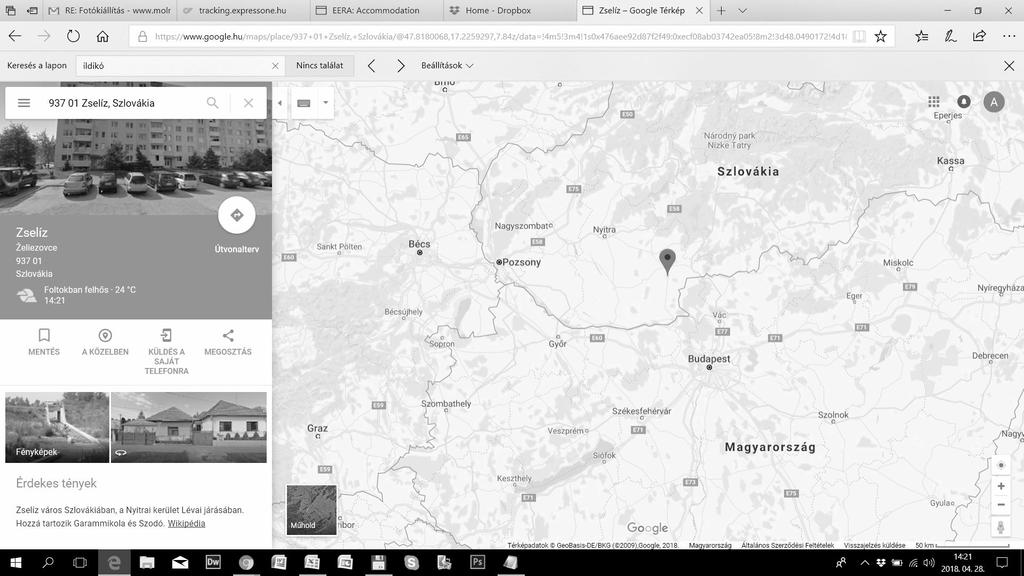Image resolution: width=1024 pixels, height=576 pixels.
Task: Open the Wikipédia link
Action: point(186,523)
